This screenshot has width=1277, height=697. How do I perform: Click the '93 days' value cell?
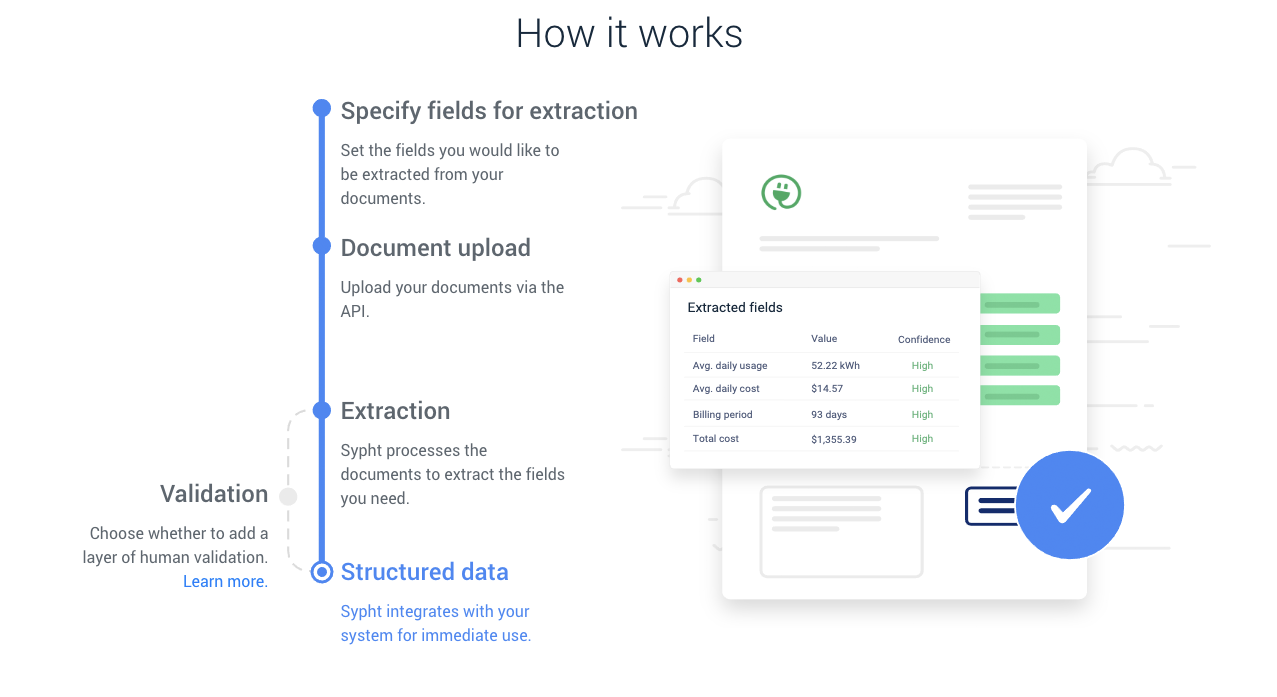(829, 415)
